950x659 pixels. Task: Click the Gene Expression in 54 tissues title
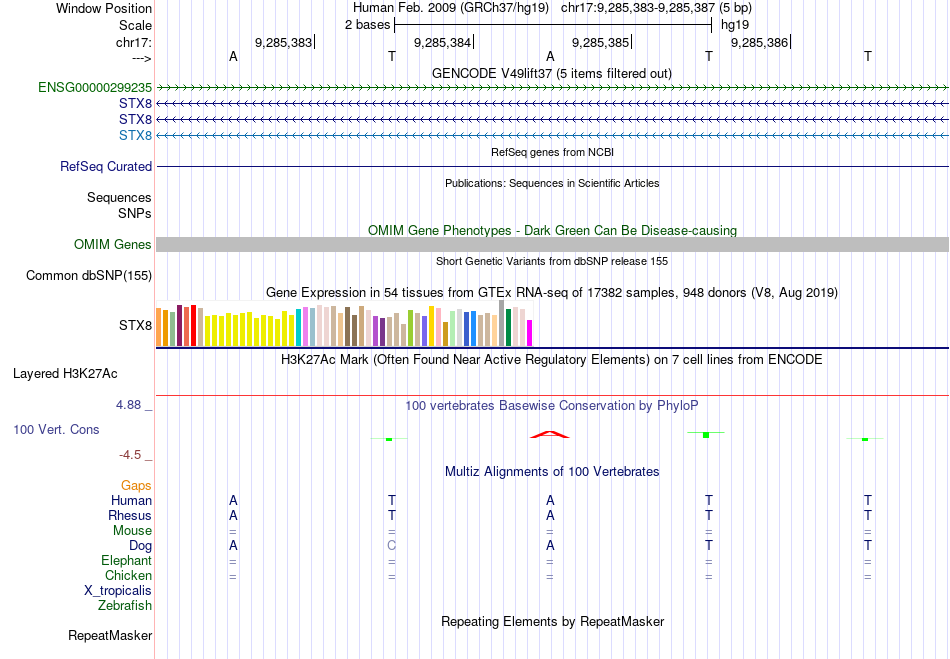point(551,293)
